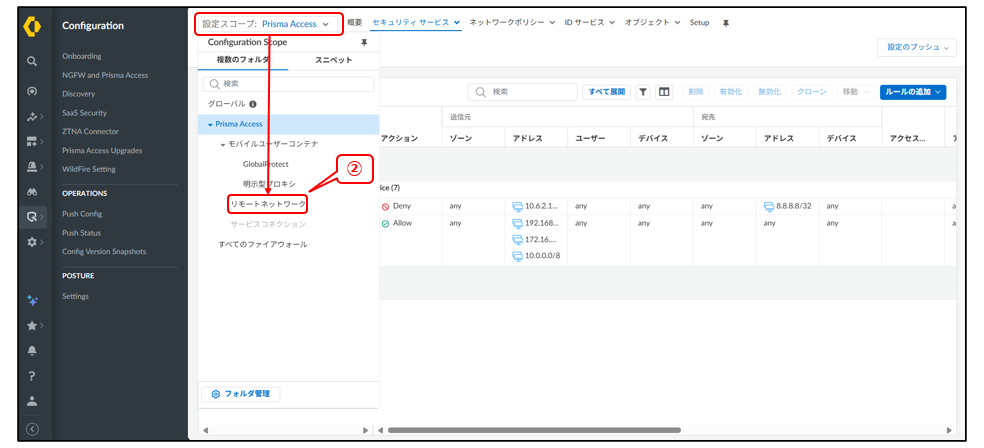Click the binoculars icon in left rail
This screenshot has height=448, width=984.
[32, 193]
